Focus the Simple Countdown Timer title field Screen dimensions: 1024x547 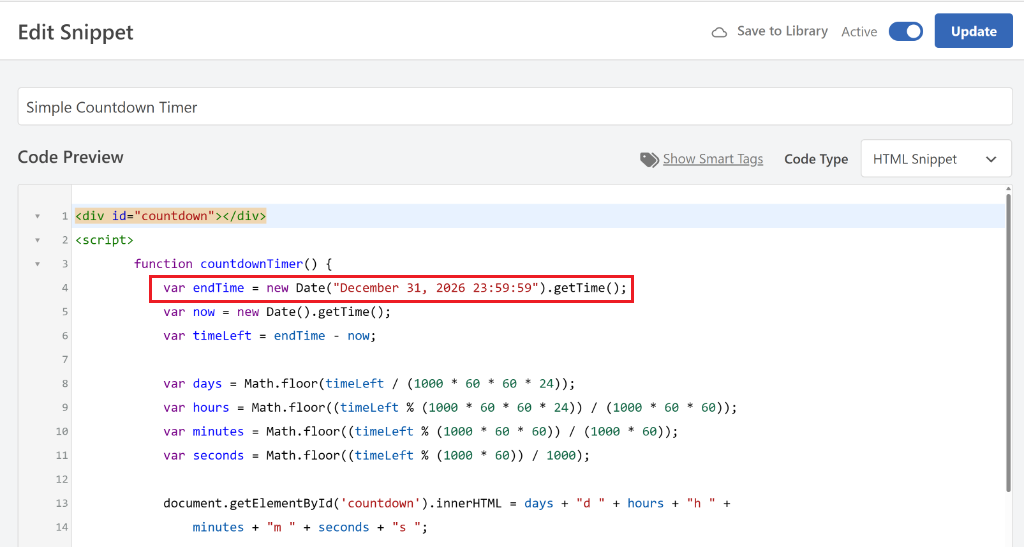(x=514, y=107)
